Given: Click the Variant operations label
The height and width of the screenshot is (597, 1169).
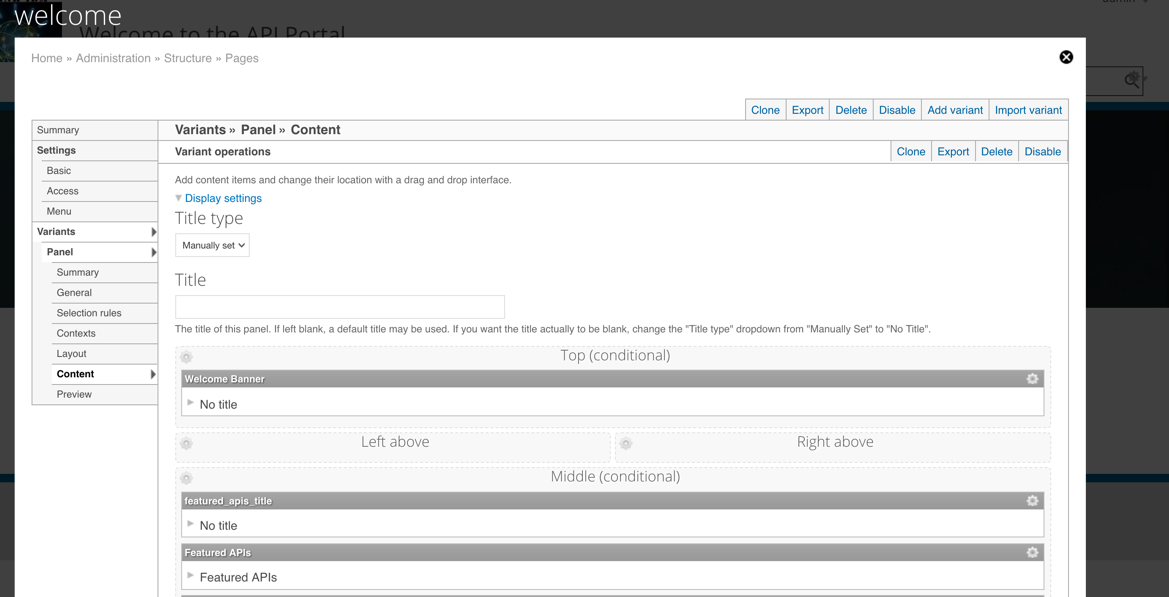Looking at the screenshot, I should [x=223, y=151].
